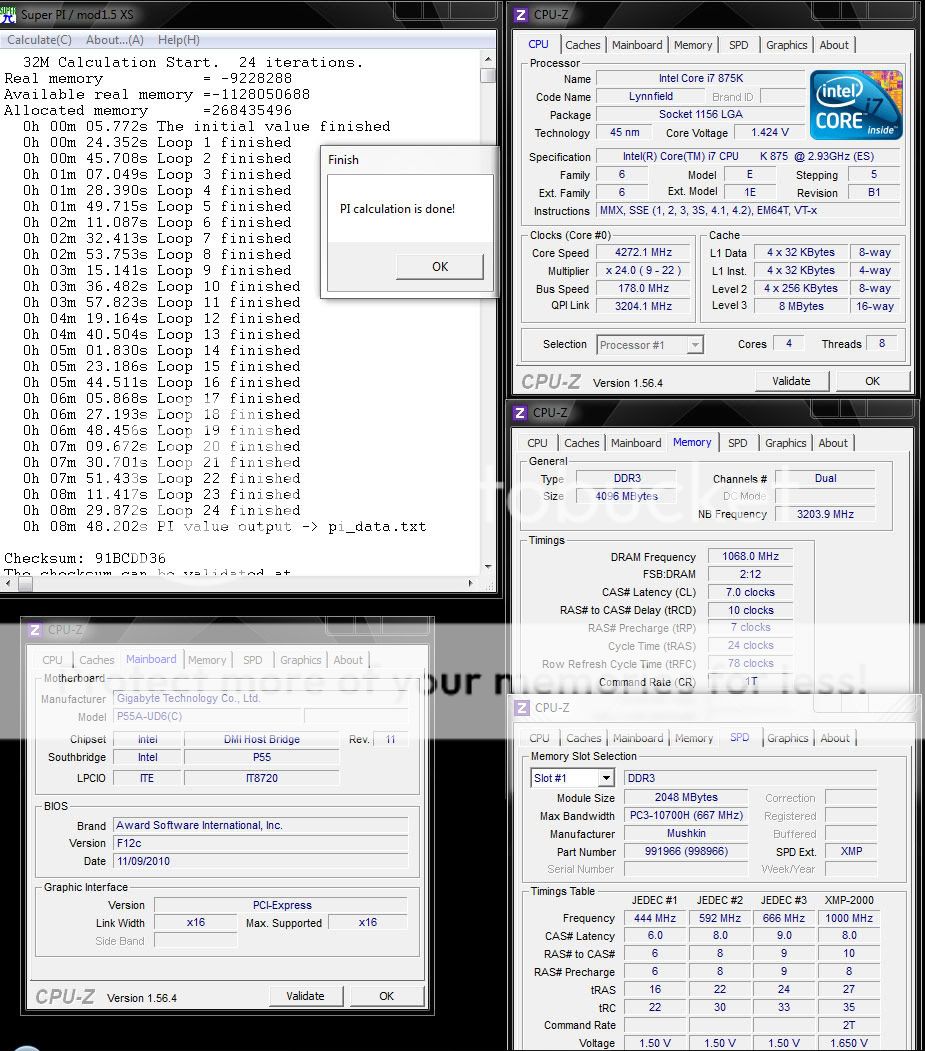925x1051 pixels.
Task: Open the Help(H) menu in Super PI
Action: [178, 40]
